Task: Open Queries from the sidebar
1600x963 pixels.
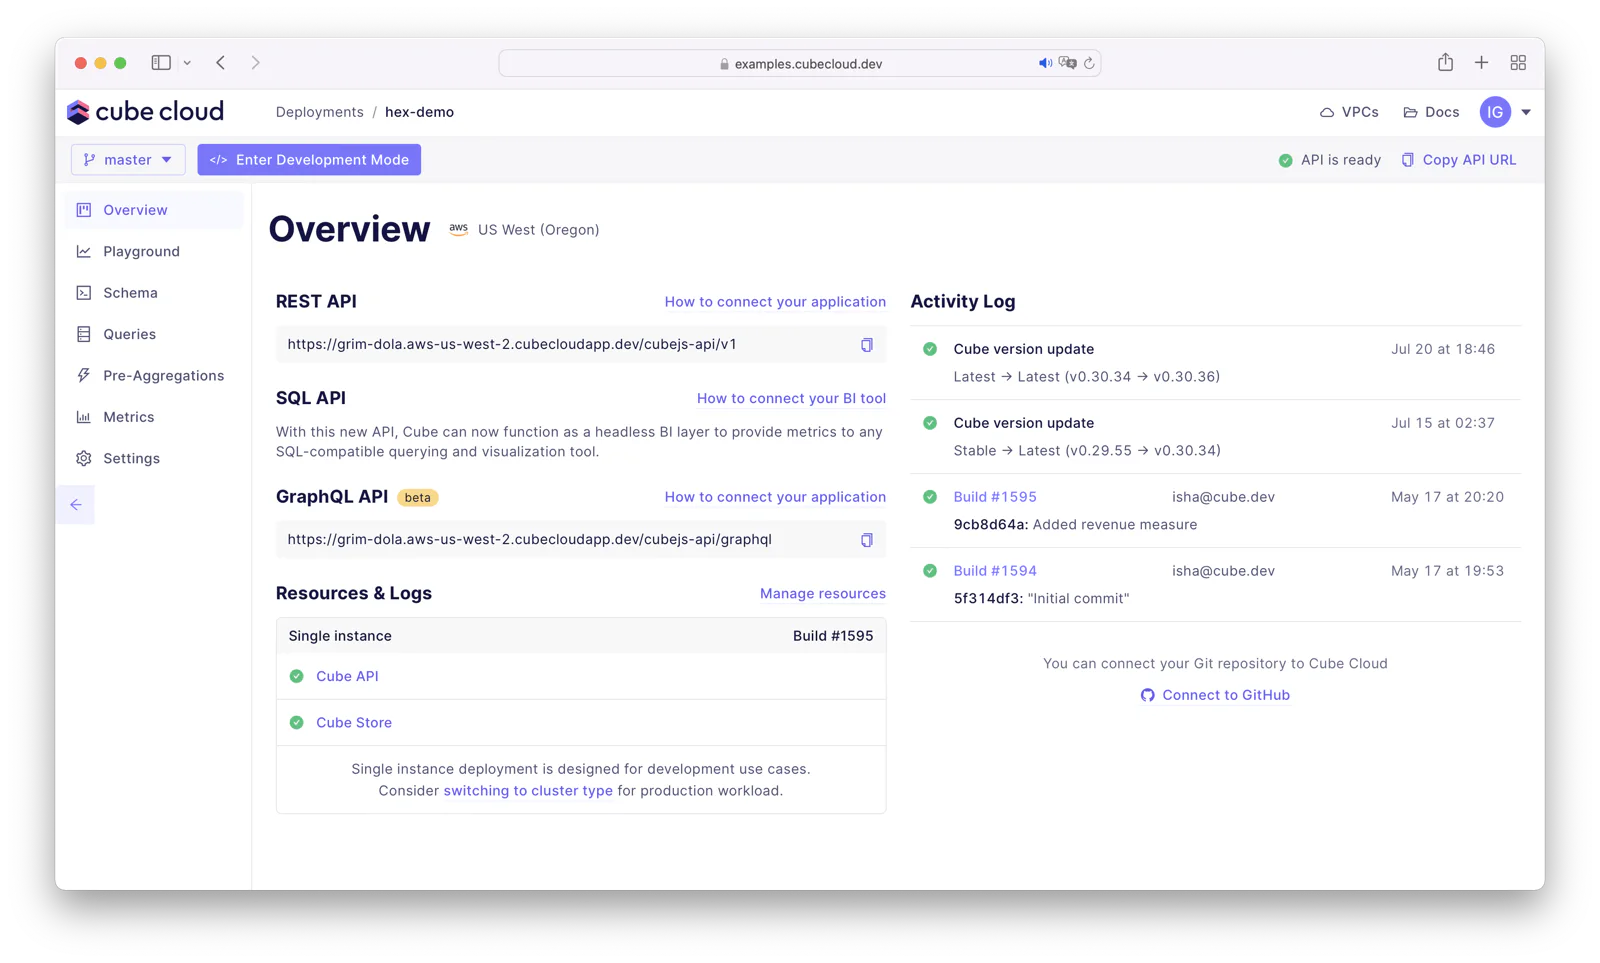Action: click(x=155, y=334)
